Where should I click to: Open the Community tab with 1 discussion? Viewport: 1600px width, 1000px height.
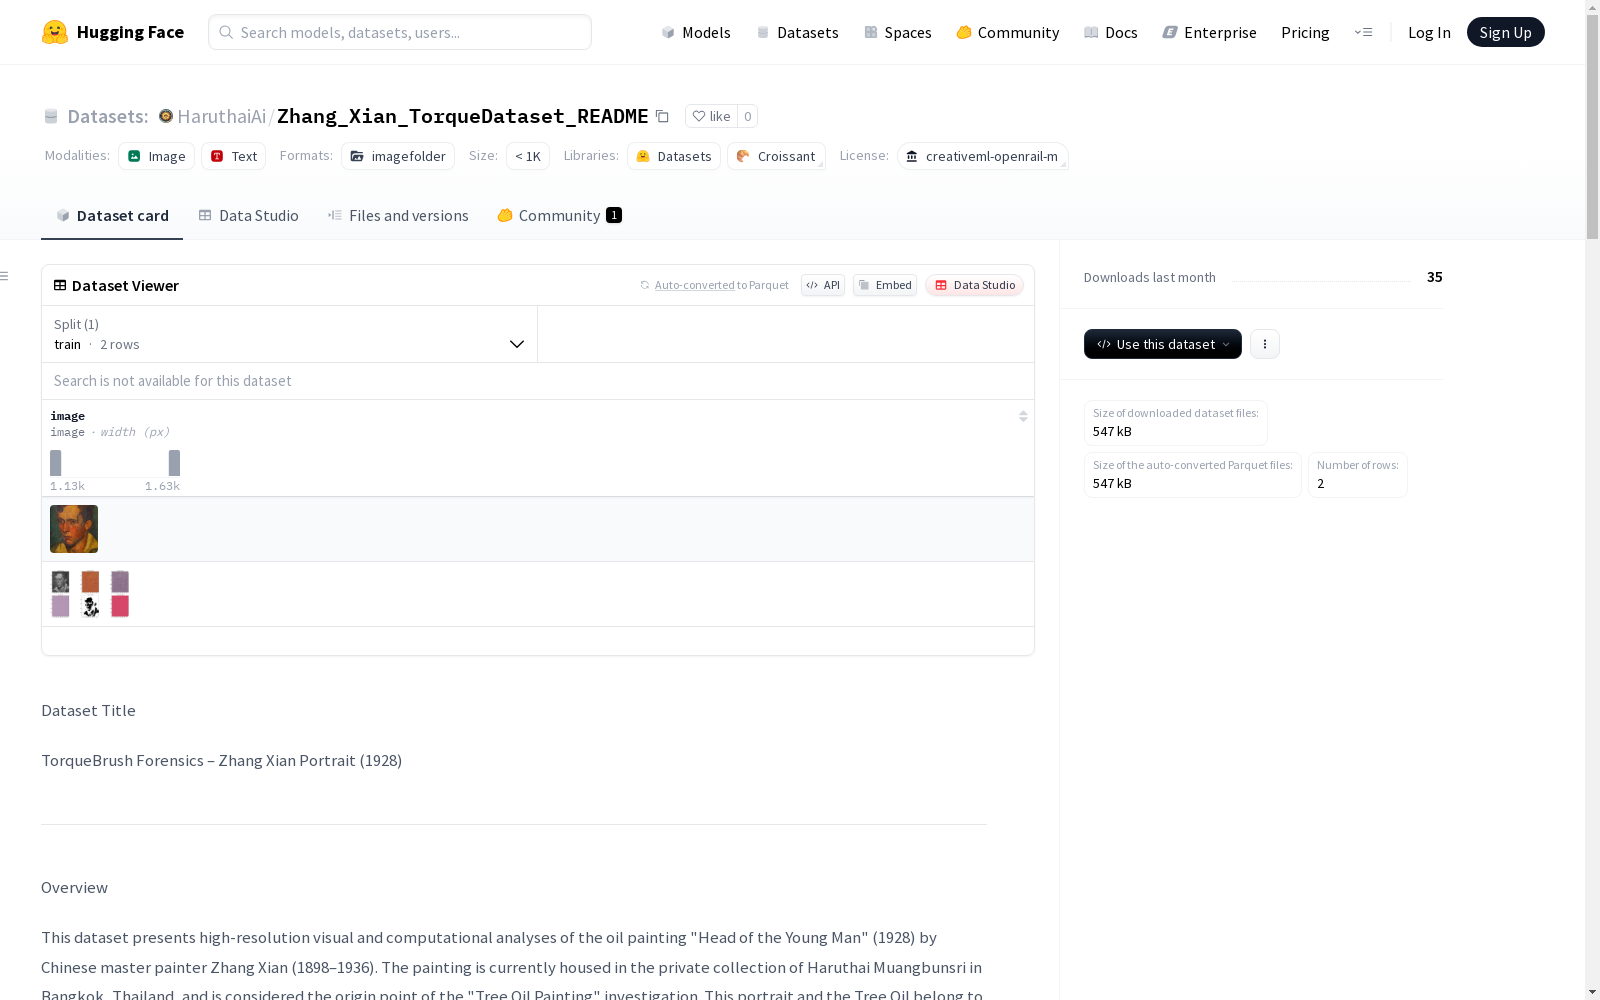(x=560, y=215)
